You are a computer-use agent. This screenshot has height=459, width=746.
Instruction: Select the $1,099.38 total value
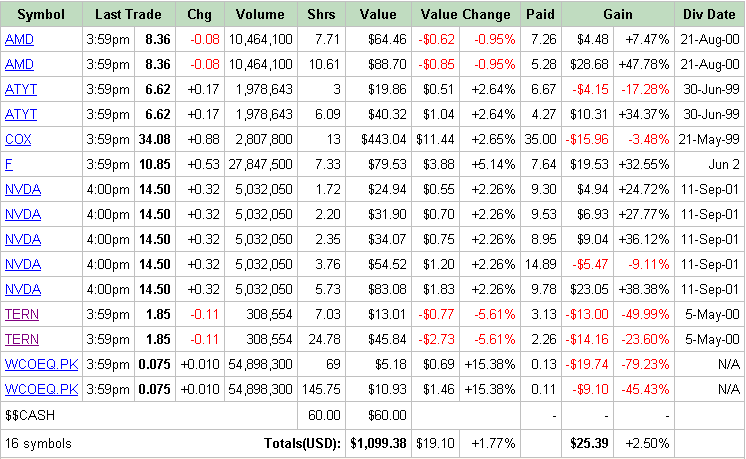[x=378, y=443]
